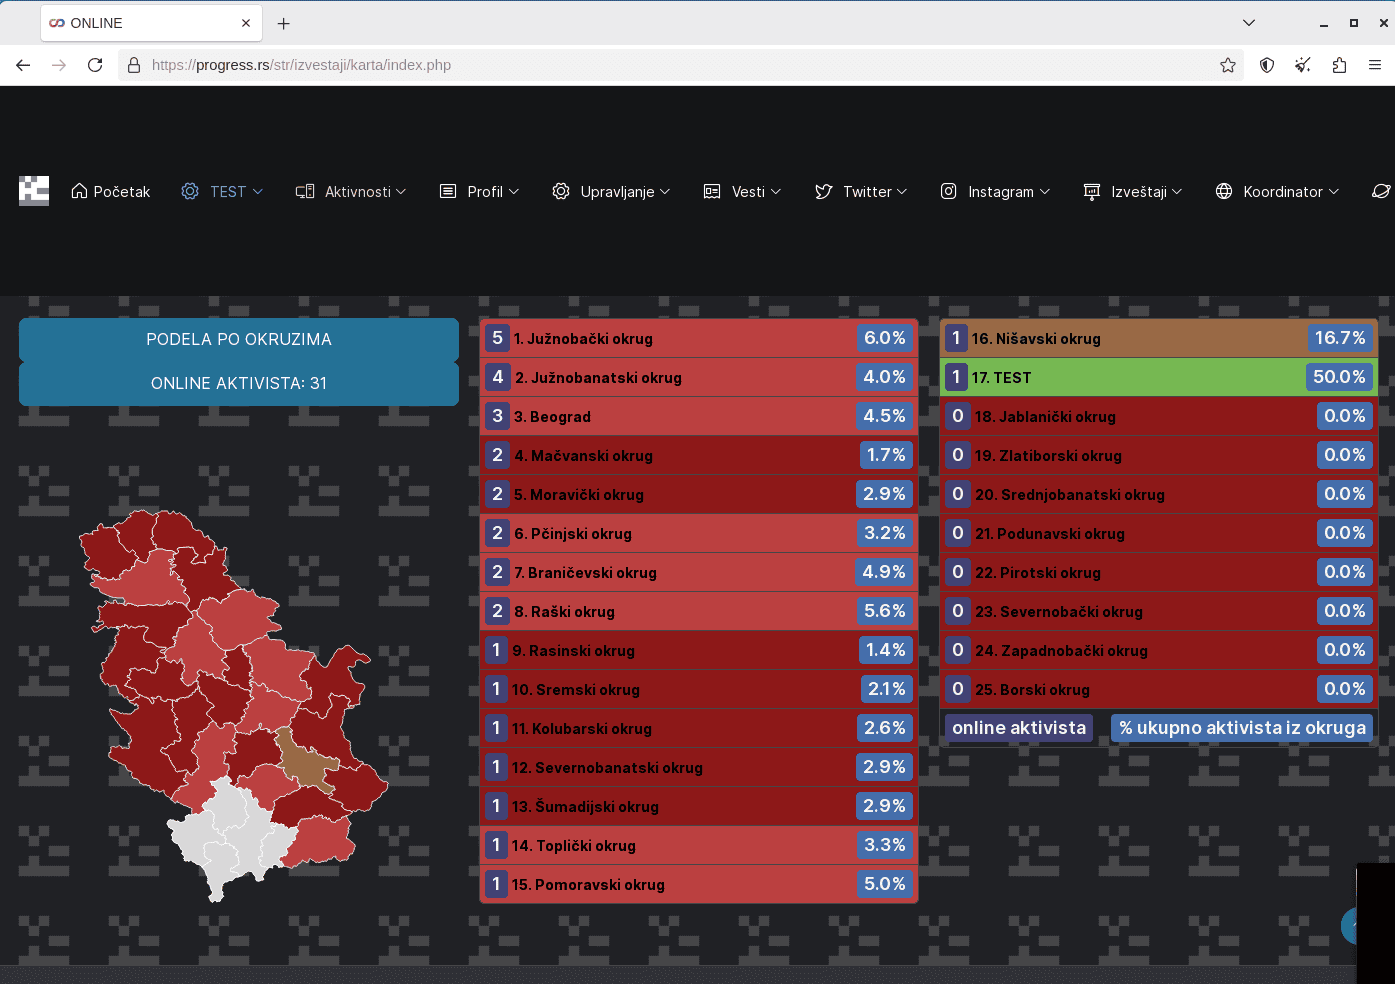Expand the Profil dropdown menu
This screenshot has height=984, width=1395.
point(480,191)
